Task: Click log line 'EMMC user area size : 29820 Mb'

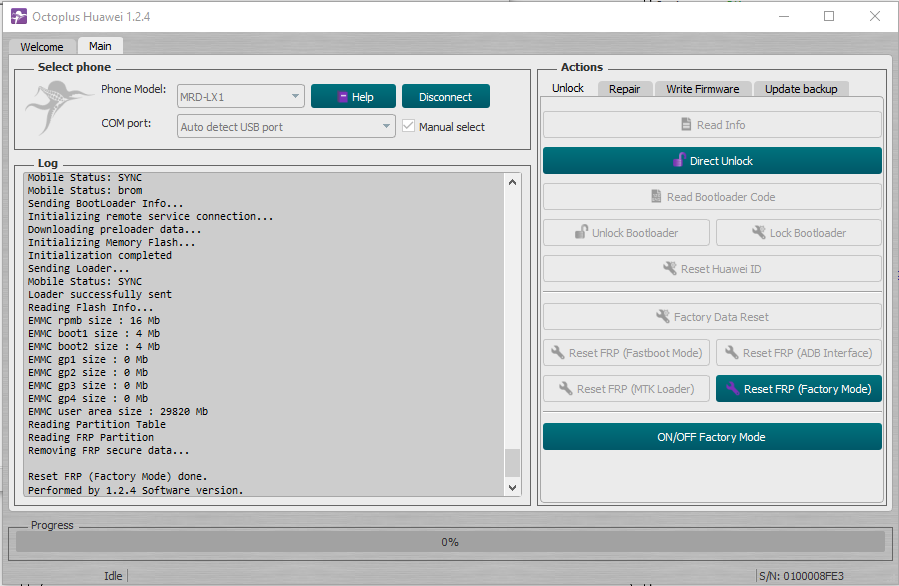Action: [118, 412]
